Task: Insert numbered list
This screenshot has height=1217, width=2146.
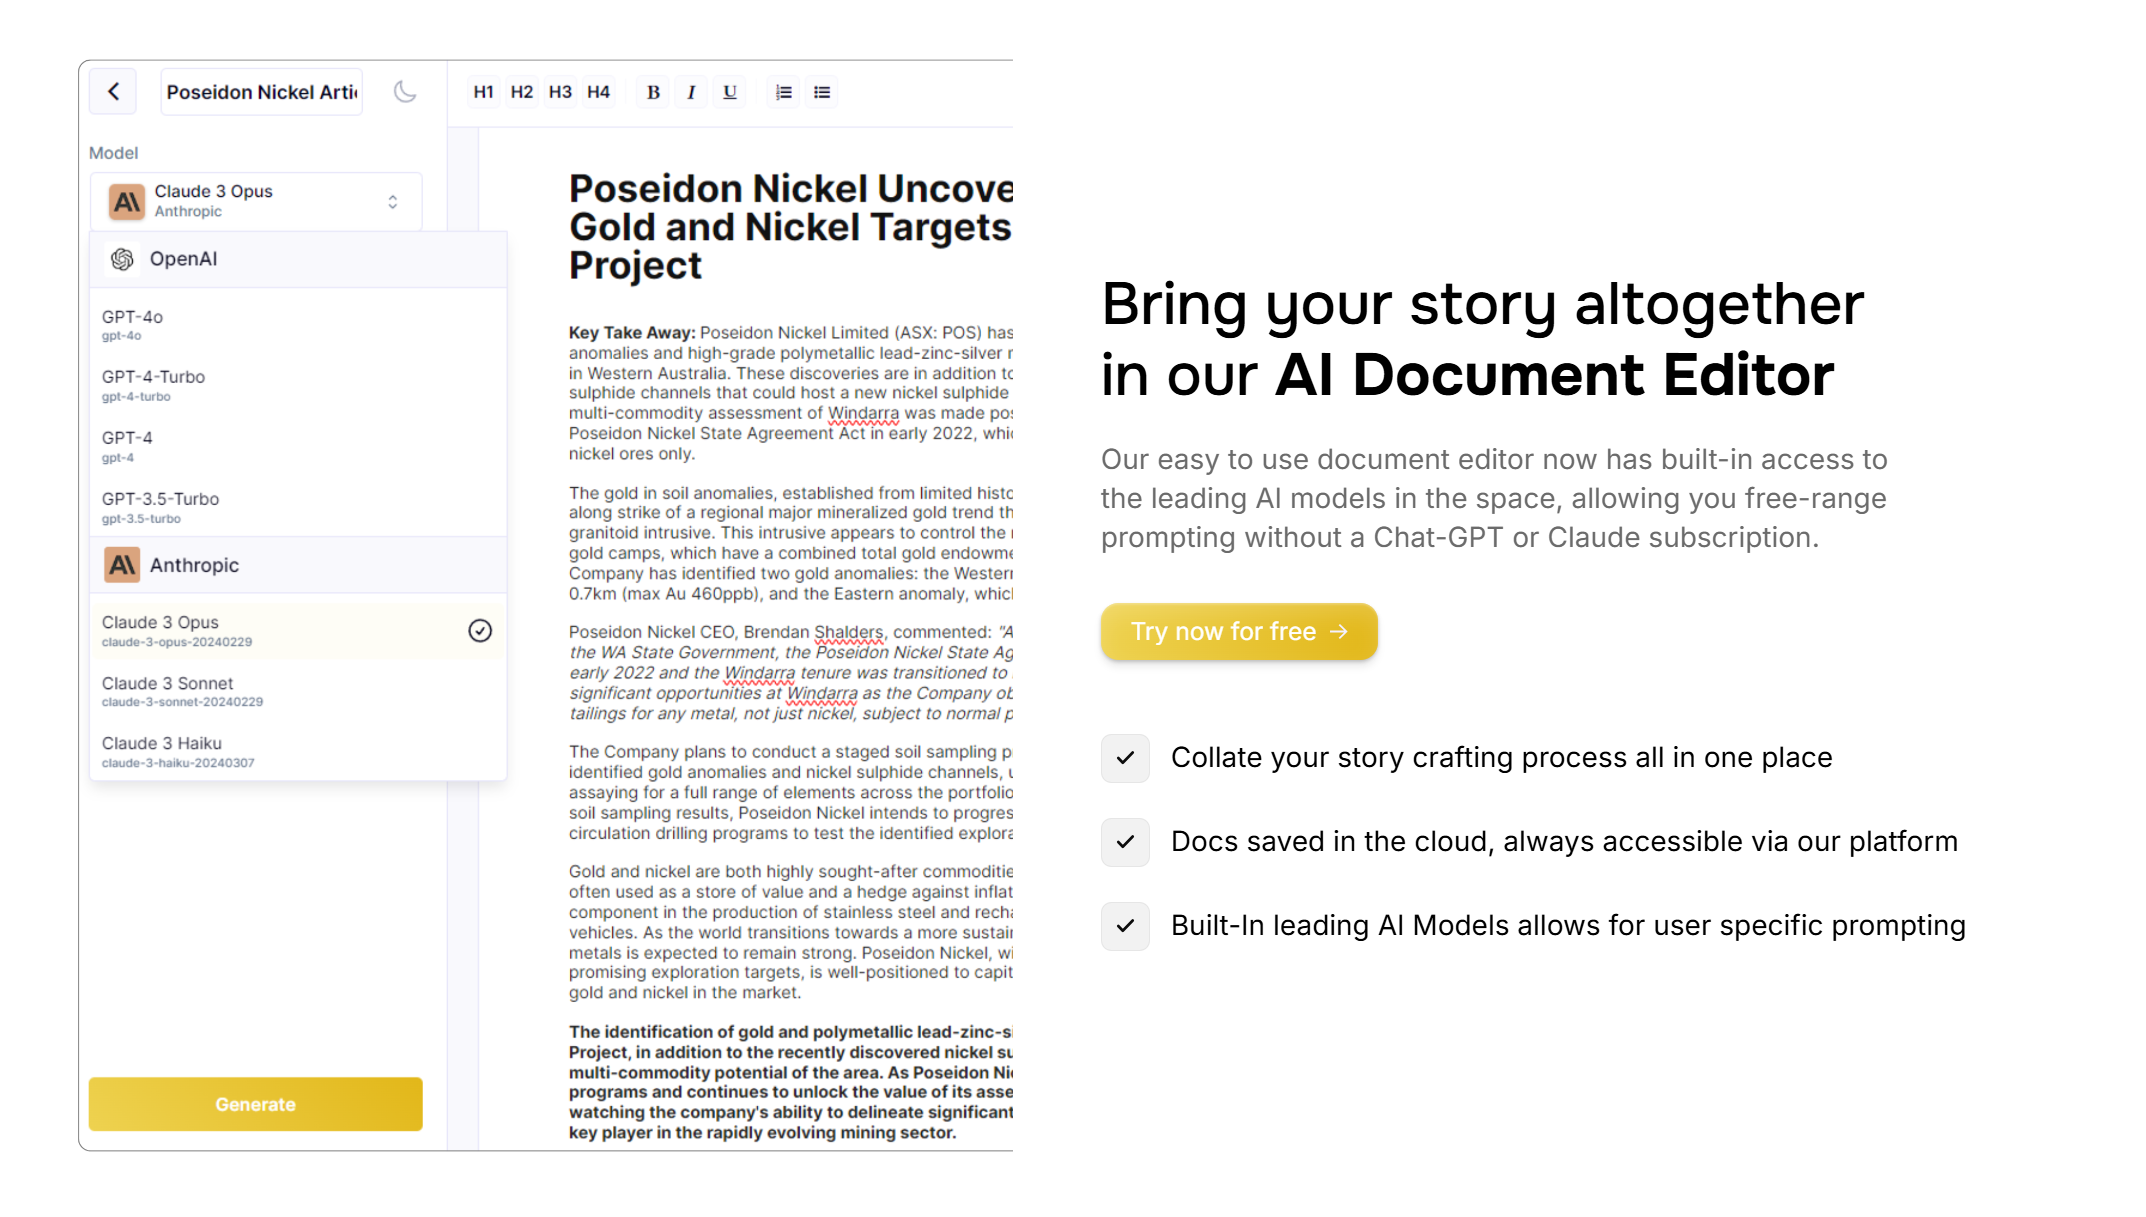Action: 784,92
